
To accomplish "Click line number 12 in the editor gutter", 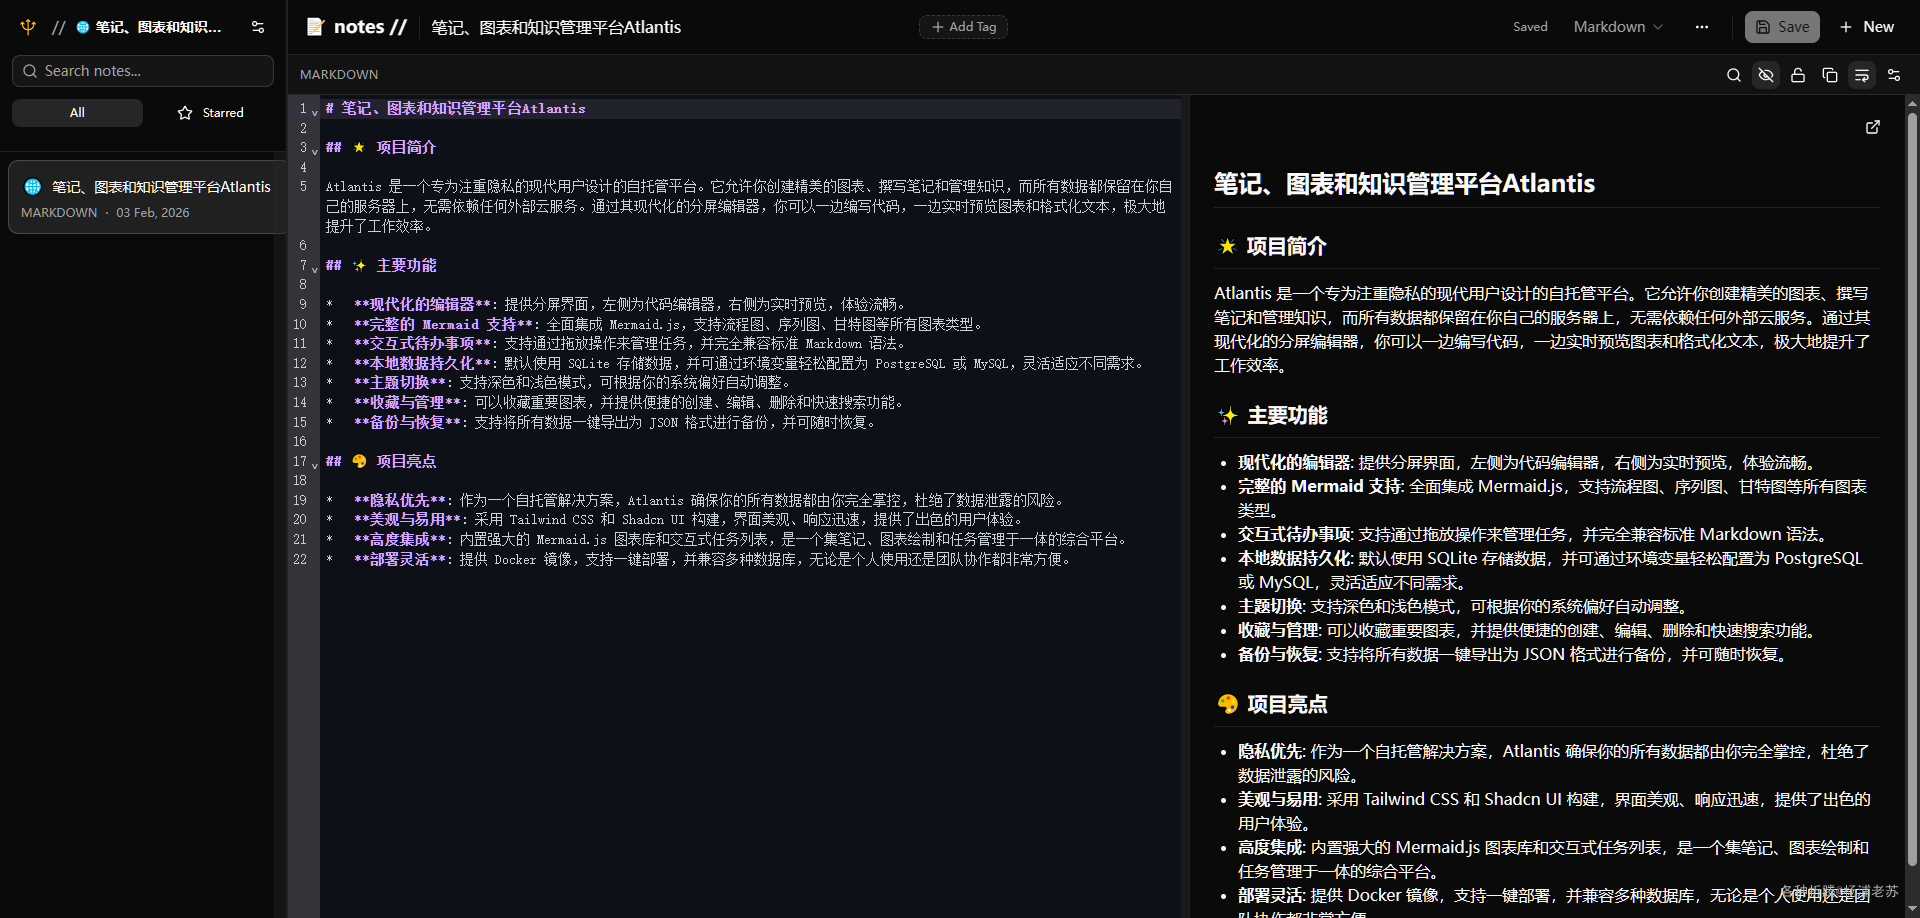I will point(300,364).
